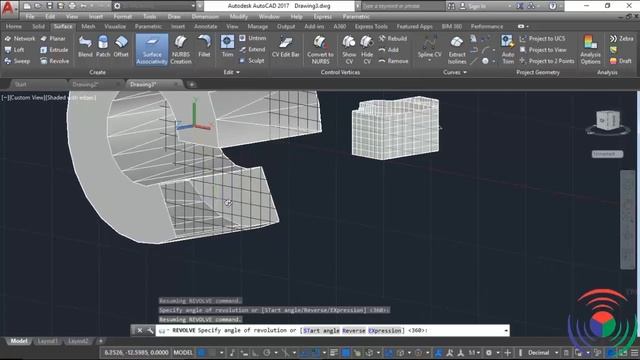Viewport: 640px width, 360px height.
Task: Select the Sweep surface tool
Action: (17, 61)
